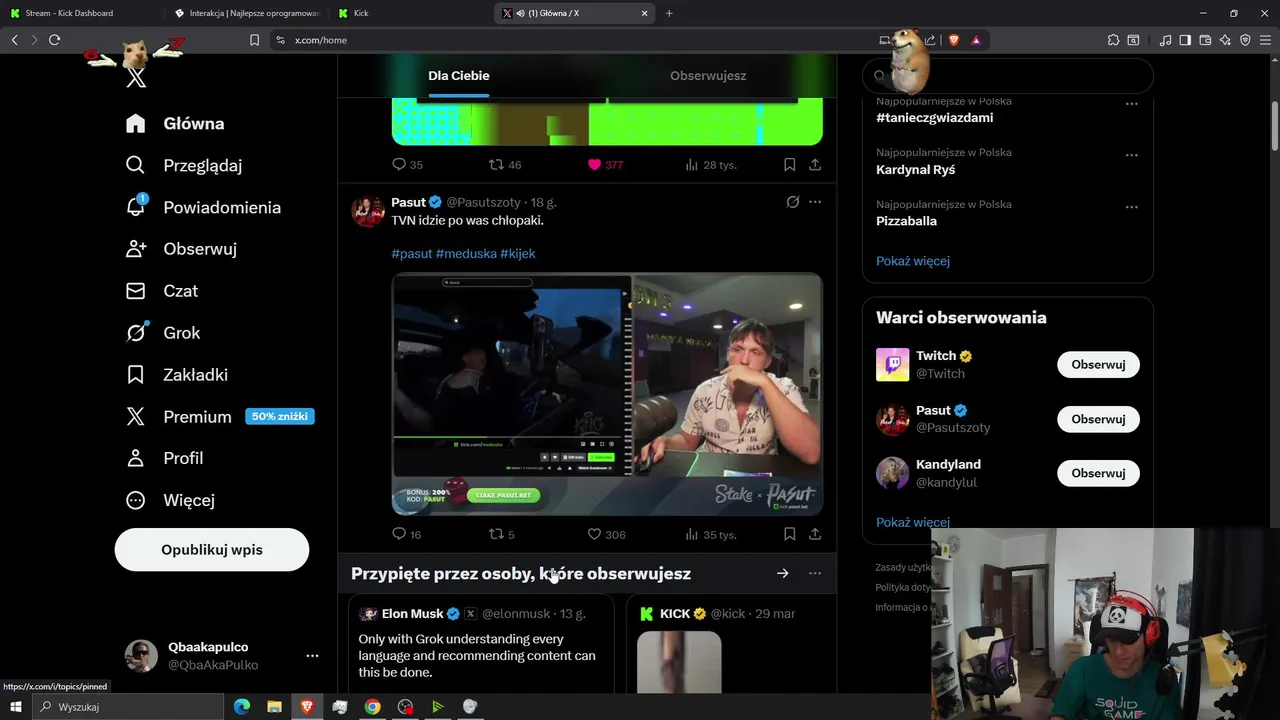The image size is (1280, 720).
Task: Click the reply icon on Pasut's post
Action: point(399,534)
